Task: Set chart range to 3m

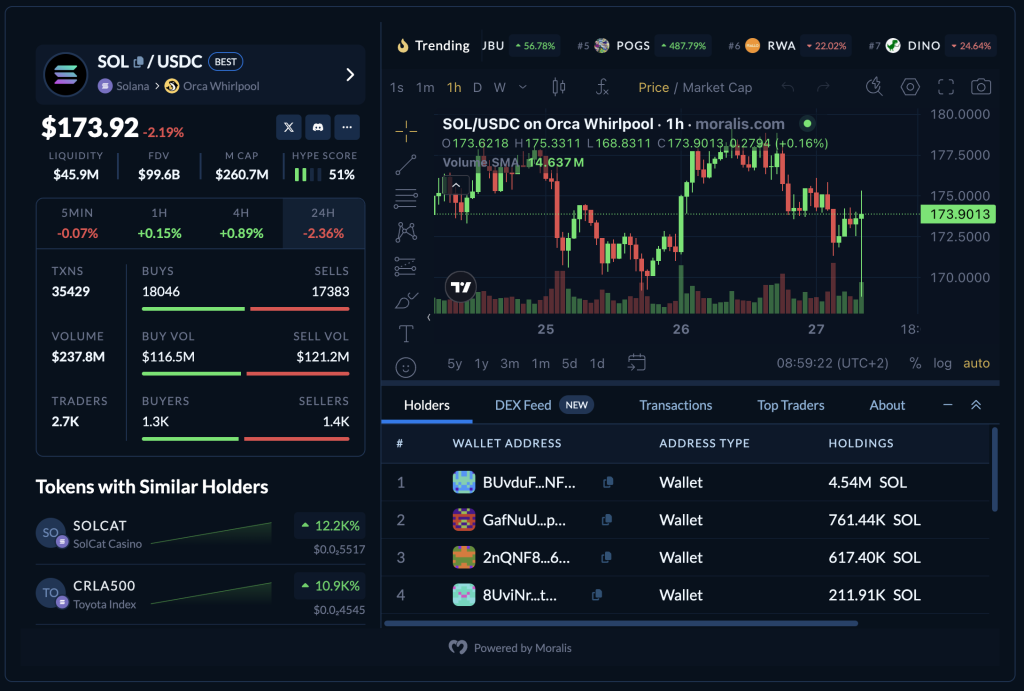Action: pos(509,363)
